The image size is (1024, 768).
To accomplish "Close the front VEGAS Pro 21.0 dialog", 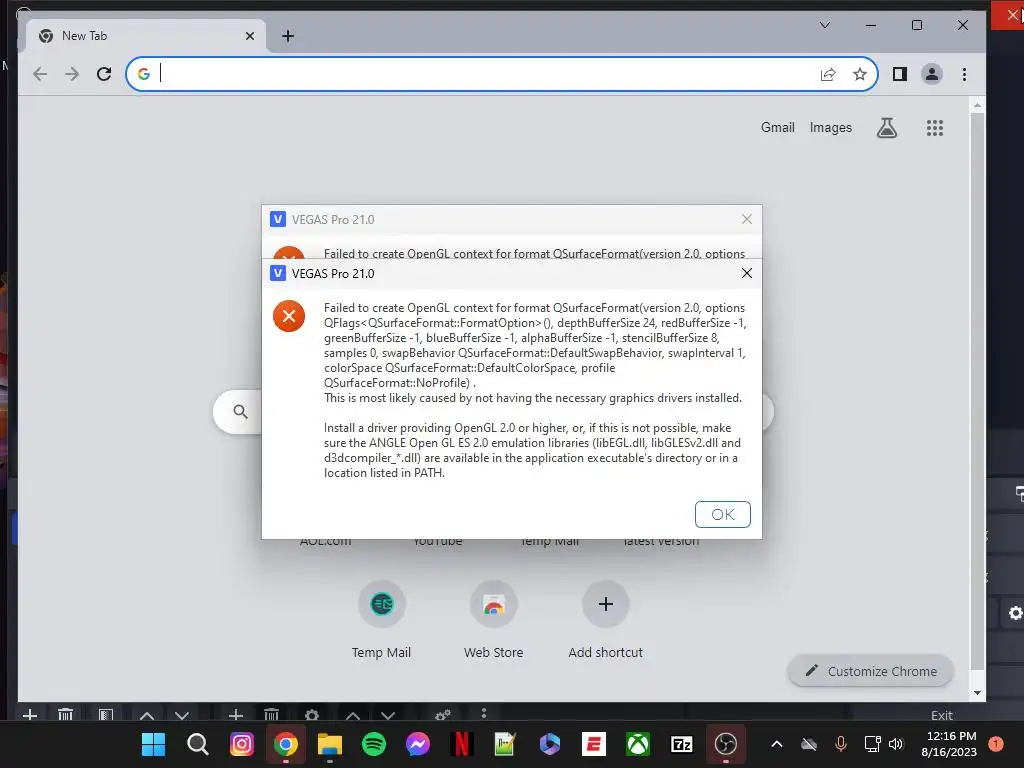I will coord(746,273).
